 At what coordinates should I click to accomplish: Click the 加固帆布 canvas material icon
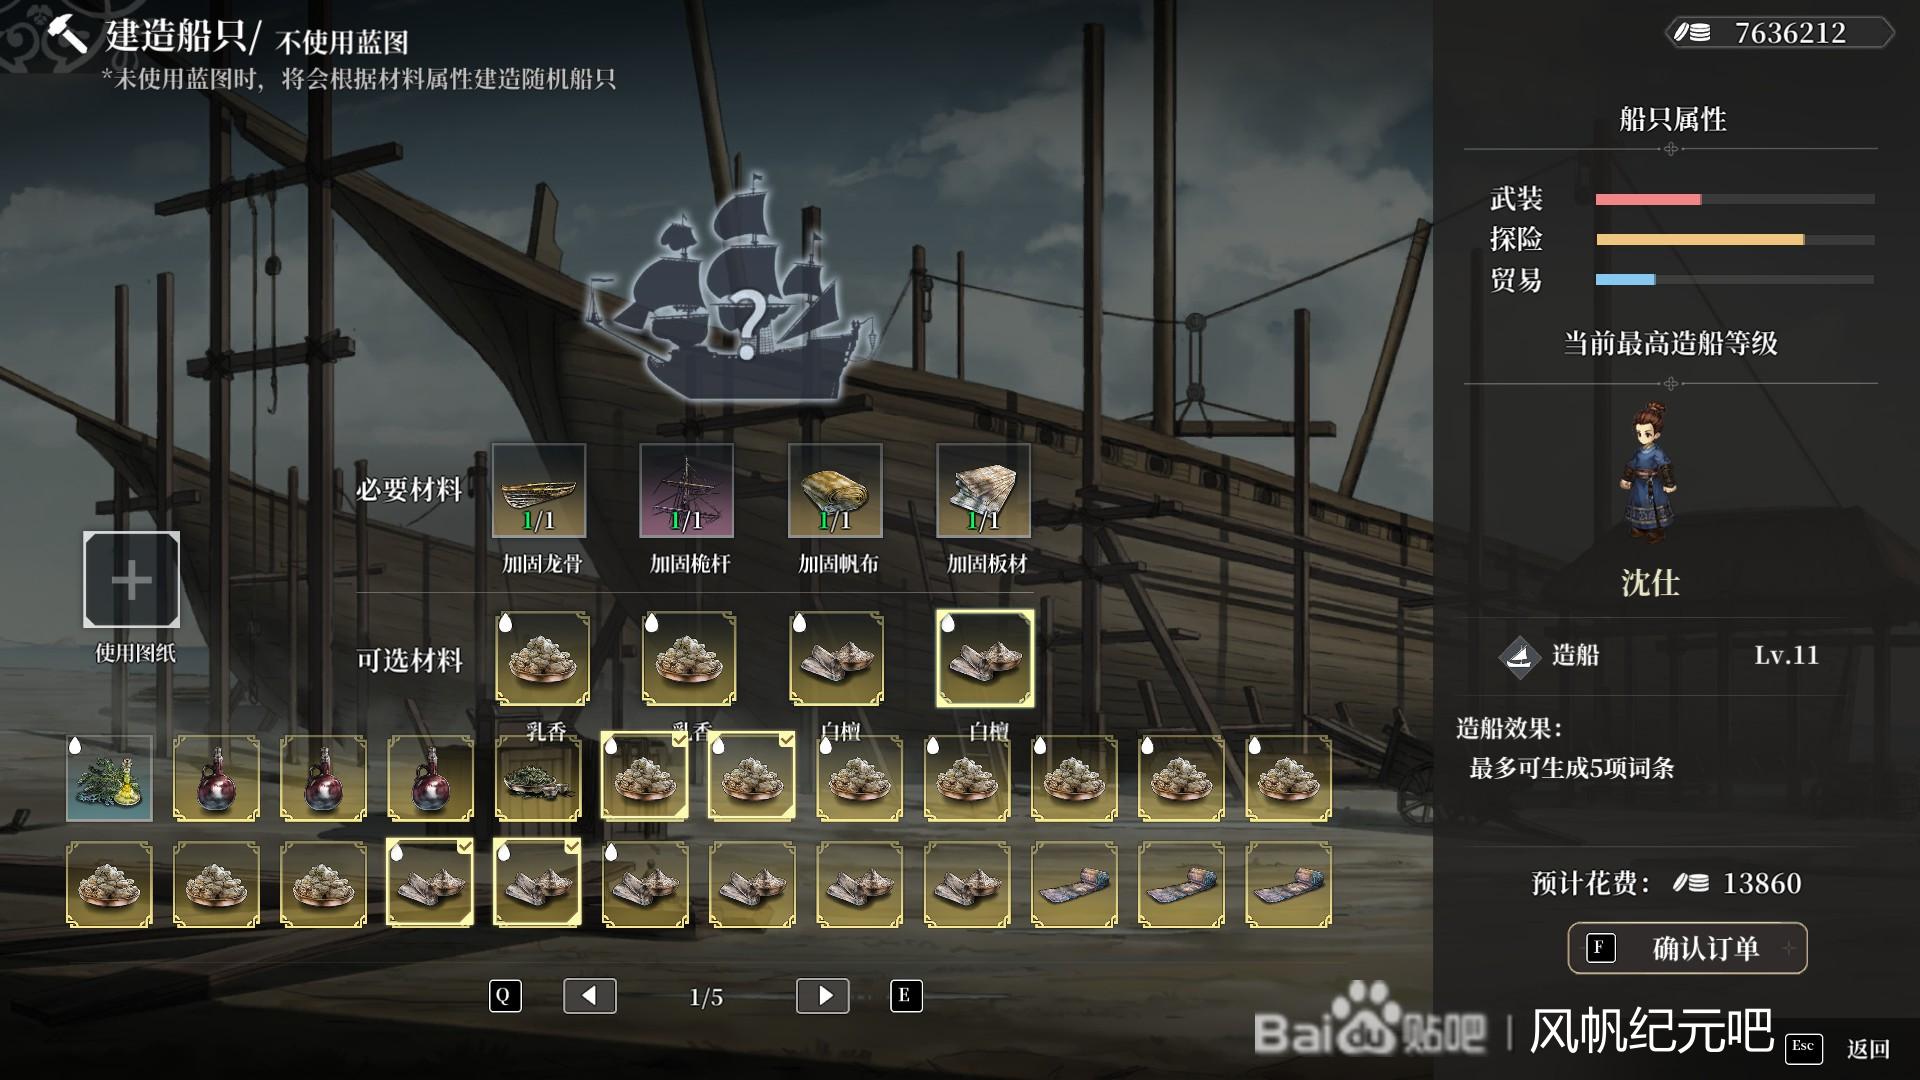835,491
